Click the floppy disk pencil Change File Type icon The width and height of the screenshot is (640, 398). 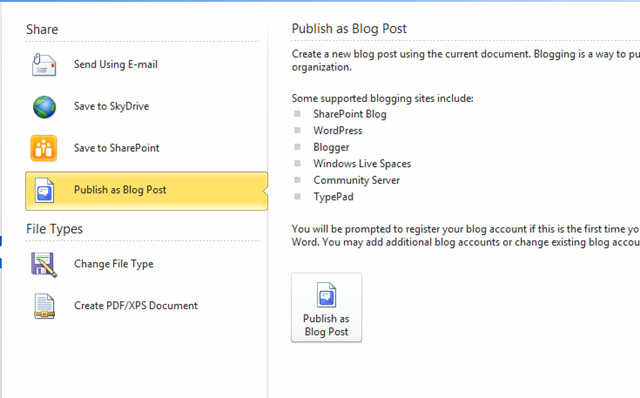tap(44, 265)
